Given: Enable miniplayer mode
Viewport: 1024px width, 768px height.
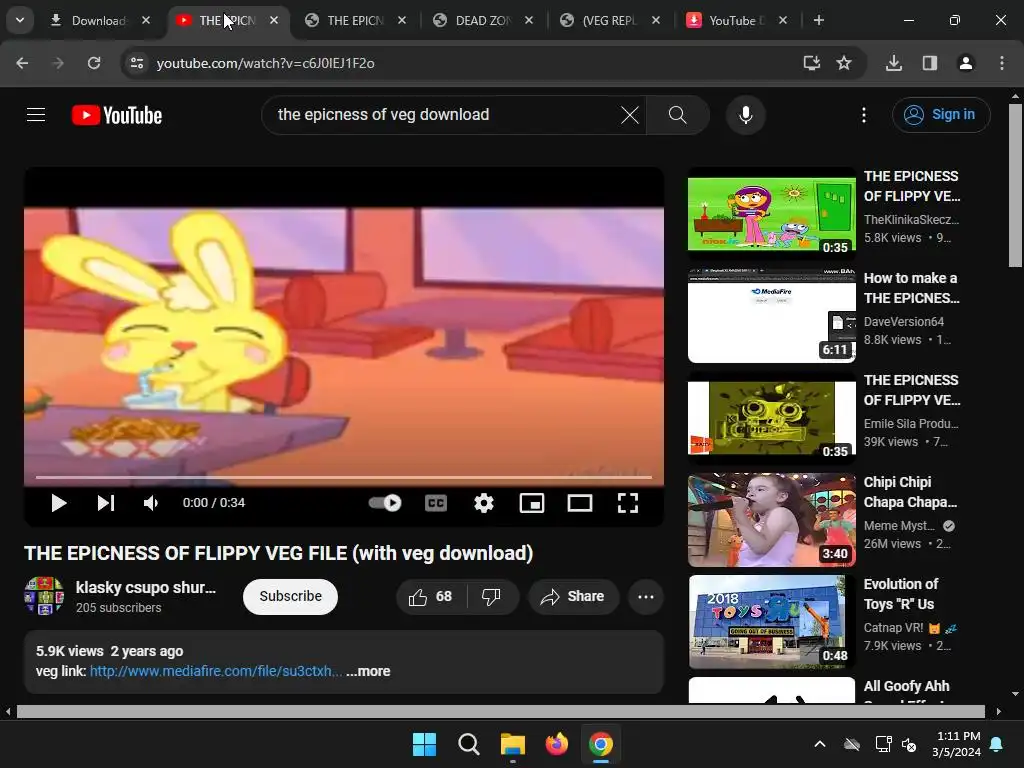Looking at the screenshot, I should coord(532,503).
